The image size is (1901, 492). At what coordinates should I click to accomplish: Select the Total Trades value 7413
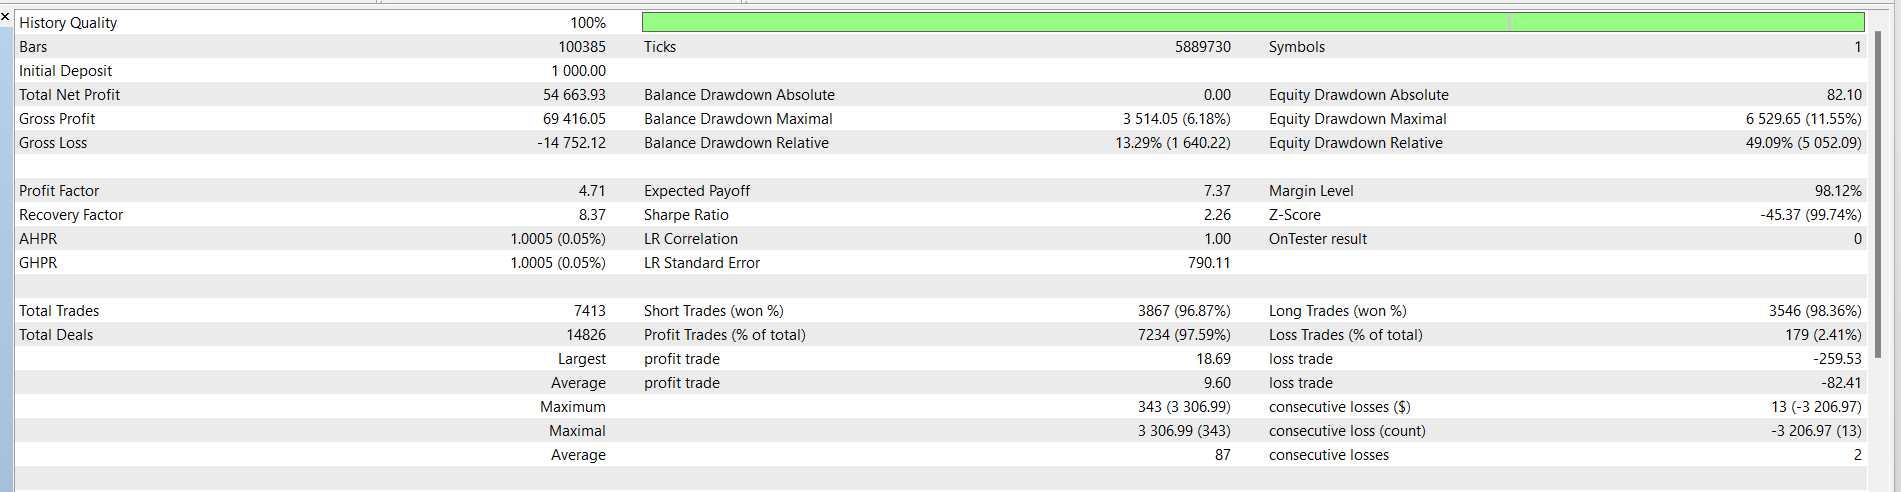click(x=589, y=311)
